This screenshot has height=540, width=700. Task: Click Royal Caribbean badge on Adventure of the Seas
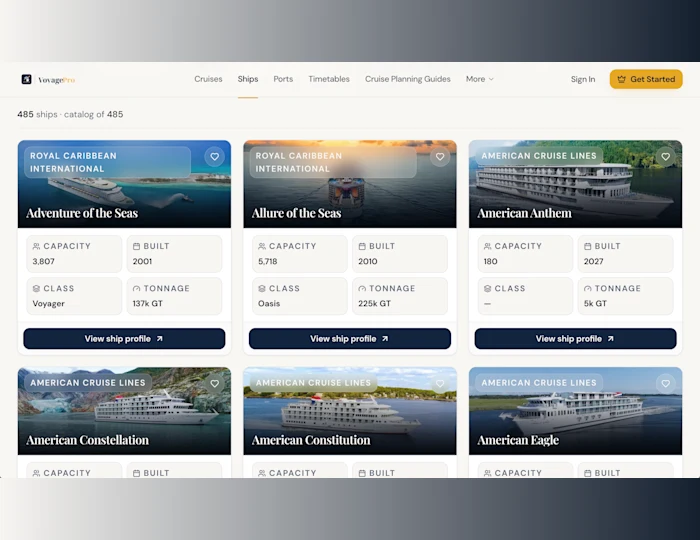point(108,162)
